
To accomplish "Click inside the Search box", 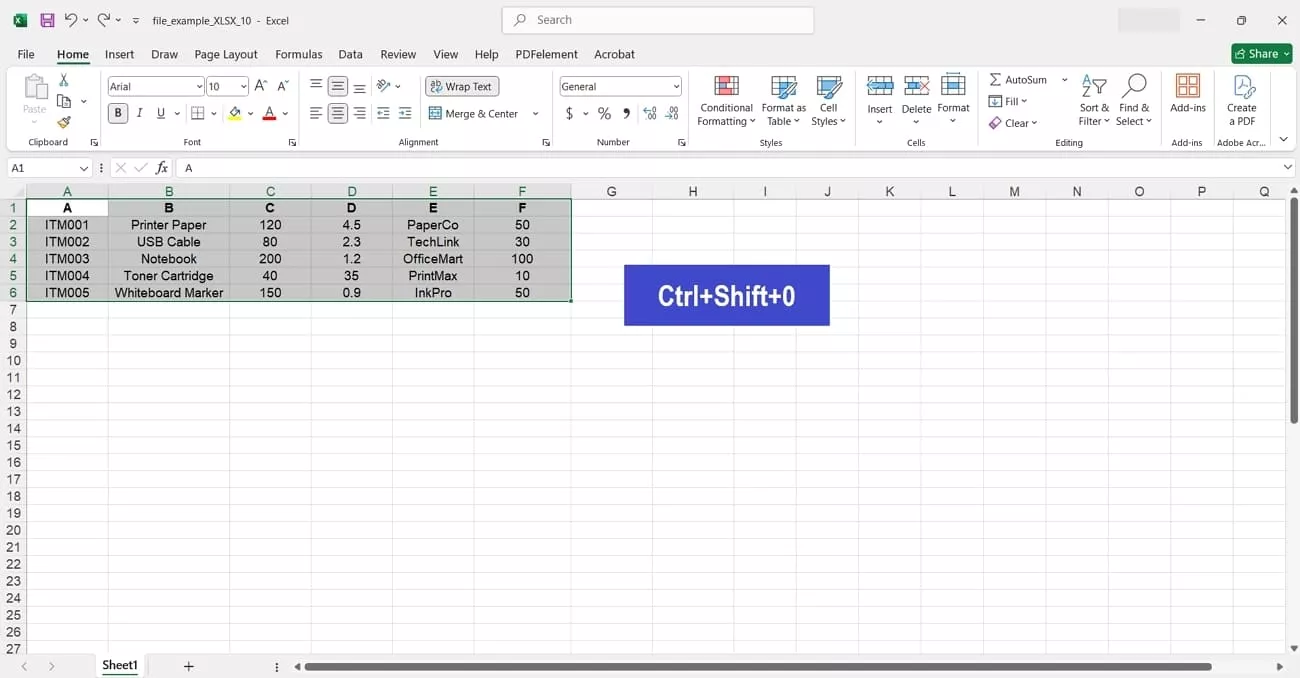I will [x=657, y=20].
